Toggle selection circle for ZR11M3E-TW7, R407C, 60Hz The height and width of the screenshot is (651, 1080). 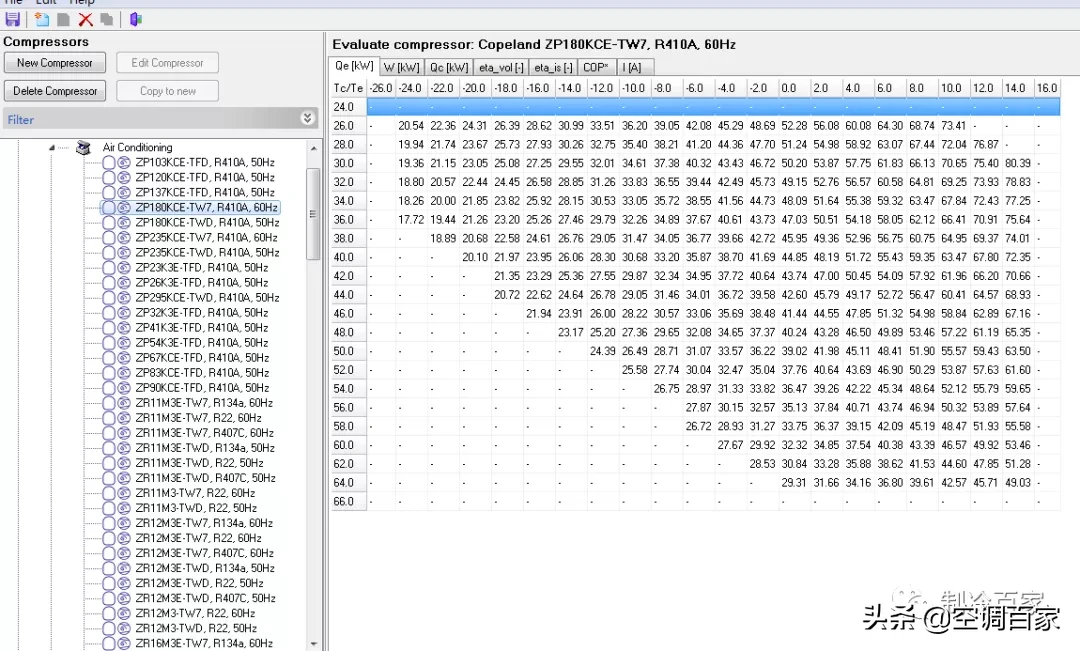(108, 433)
